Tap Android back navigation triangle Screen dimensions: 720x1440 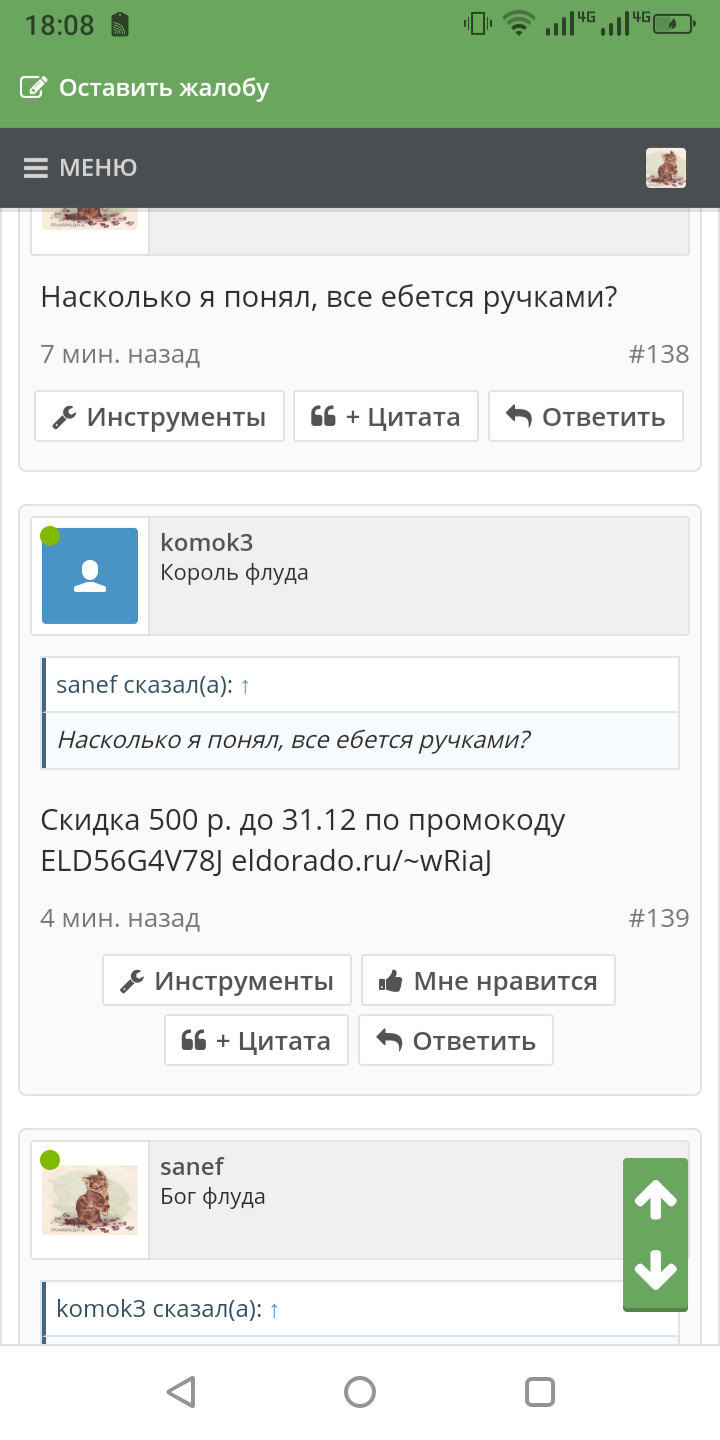coord(180,1392)
